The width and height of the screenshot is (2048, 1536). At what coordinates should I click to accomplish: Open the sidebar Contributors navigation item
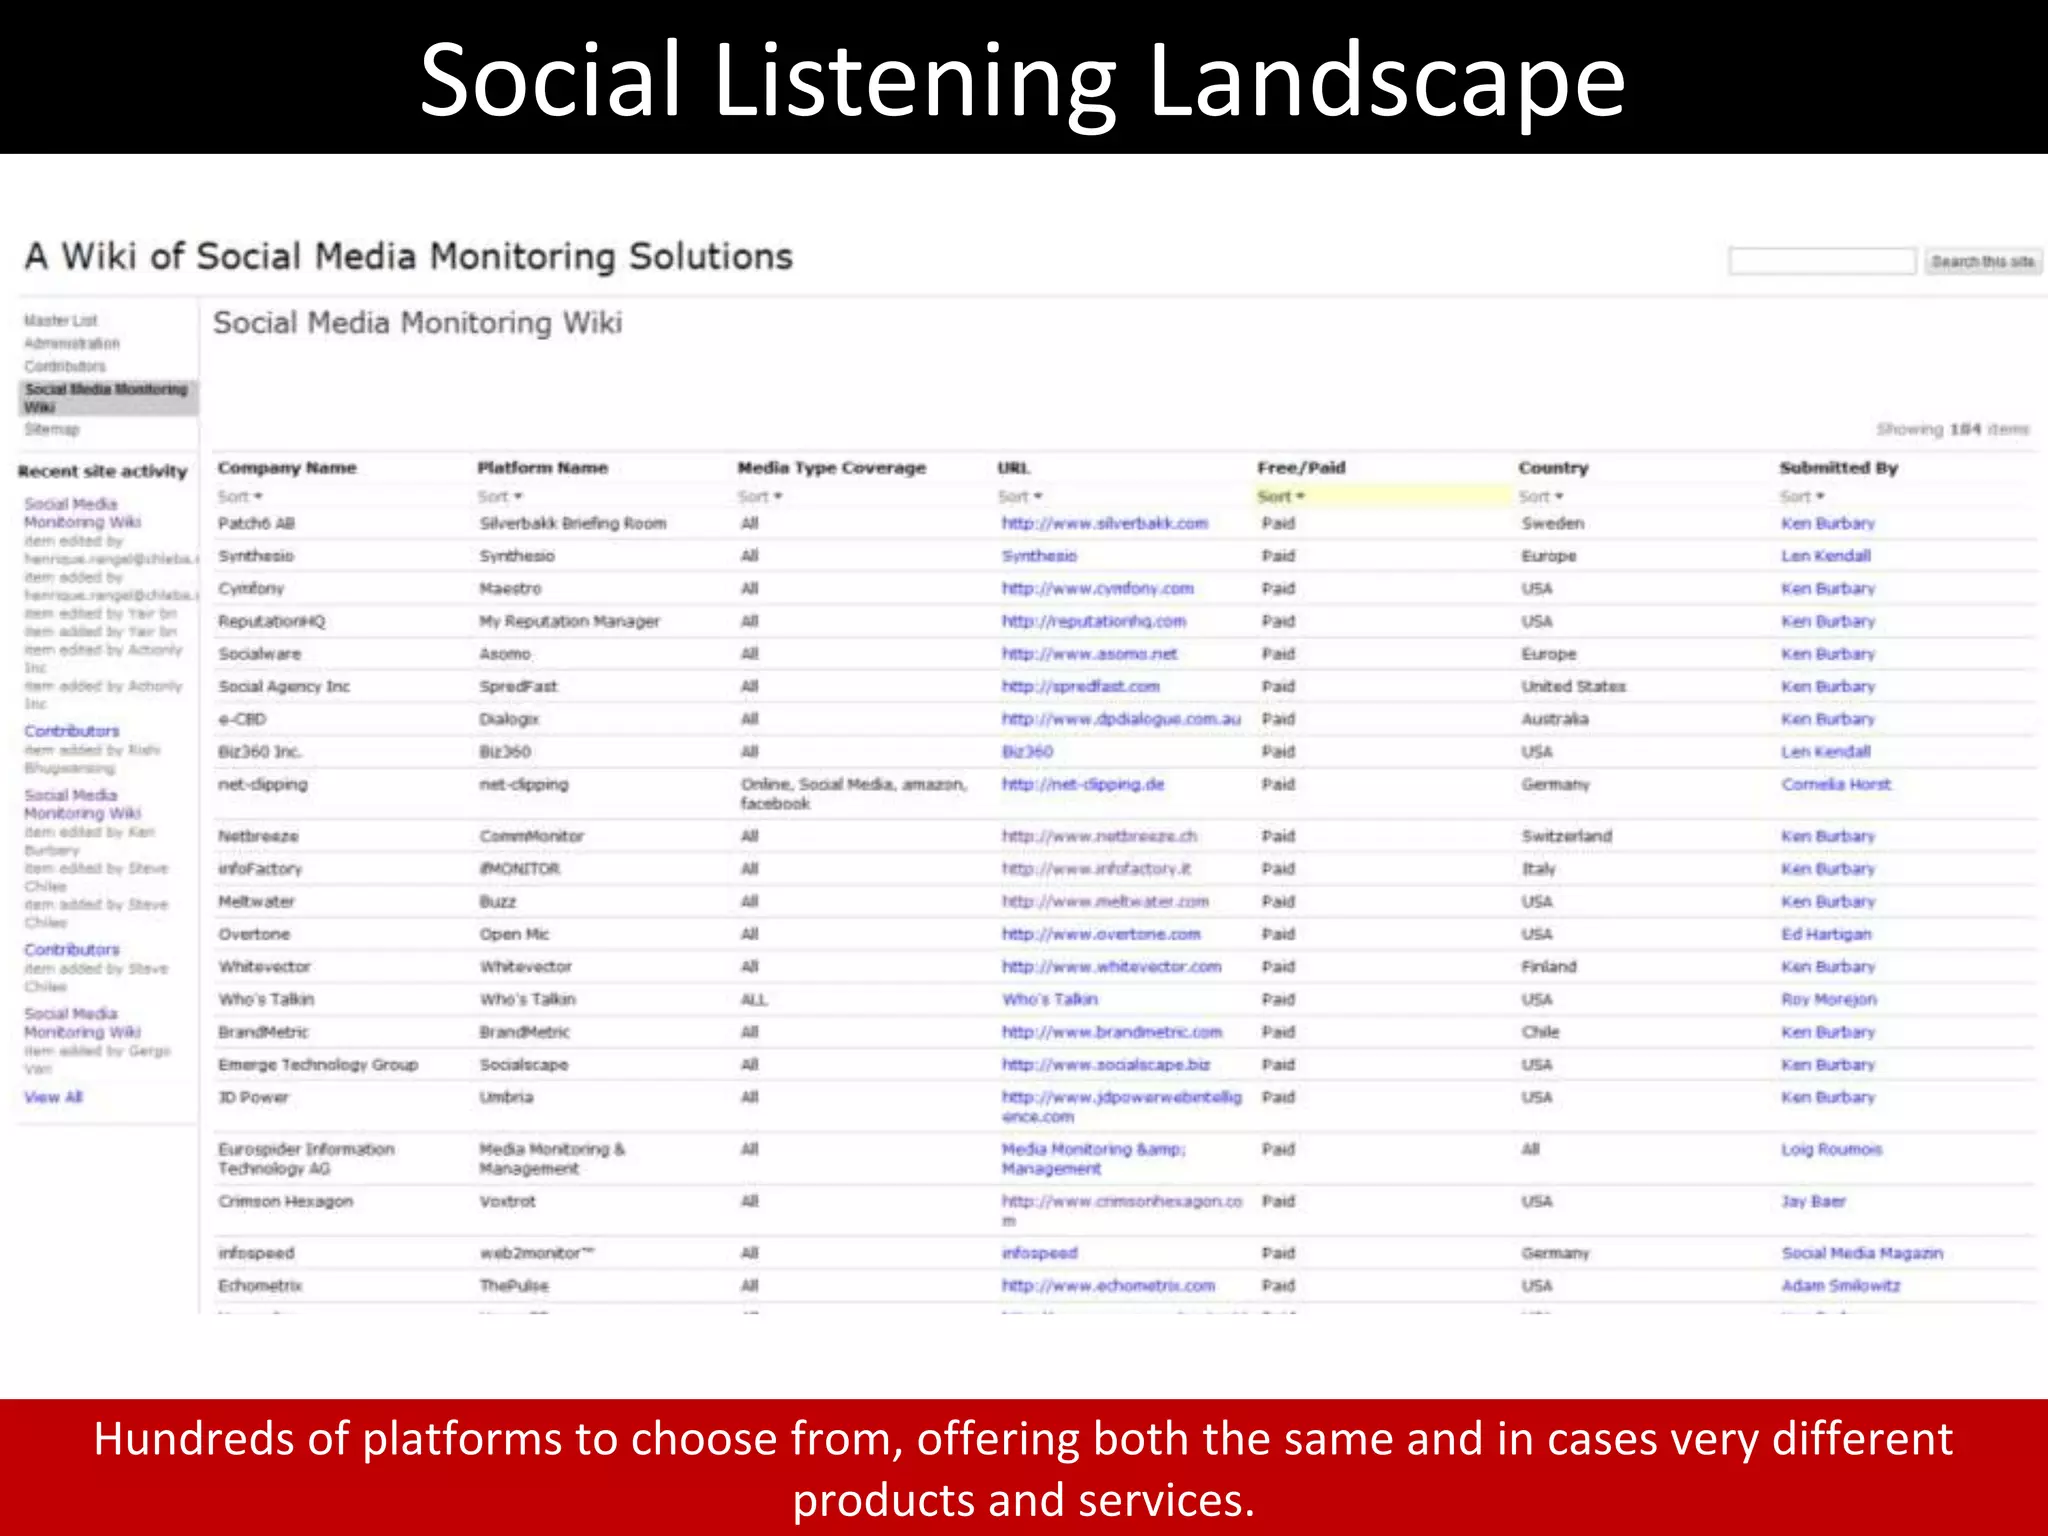coord(65,366)
